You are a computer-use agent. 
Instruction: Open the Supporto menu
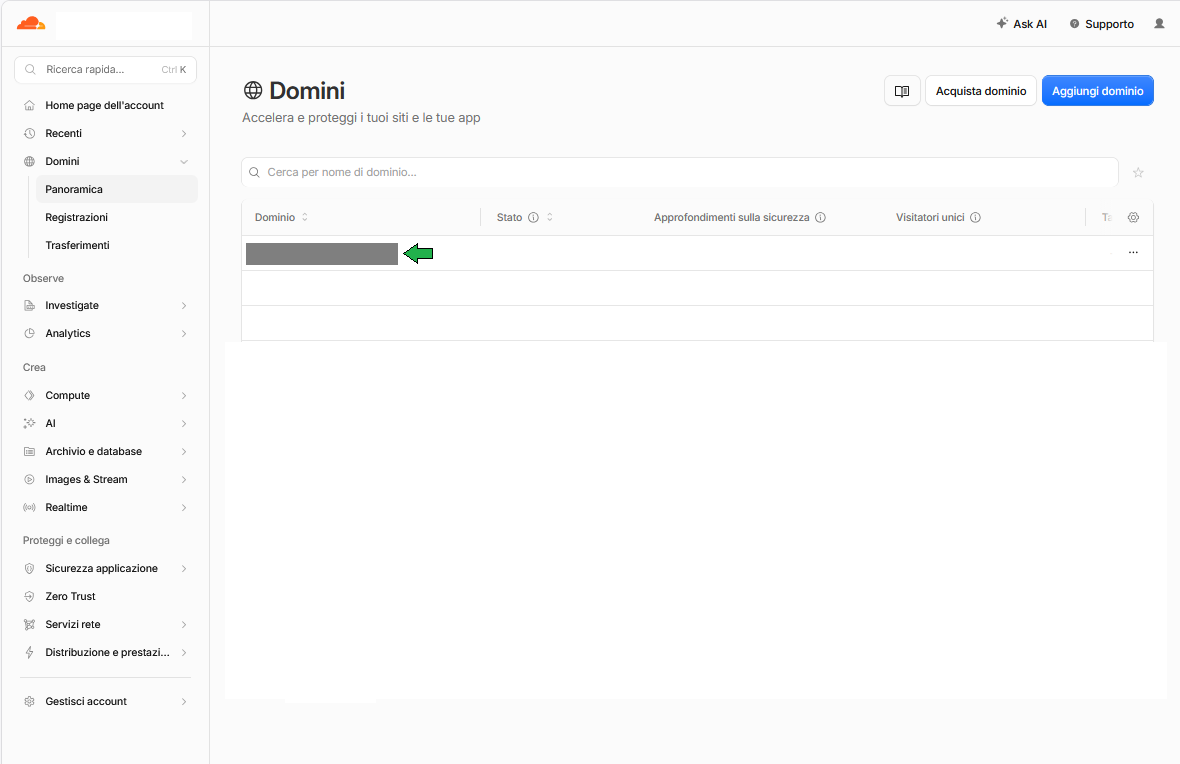[x=1102, y=24]
